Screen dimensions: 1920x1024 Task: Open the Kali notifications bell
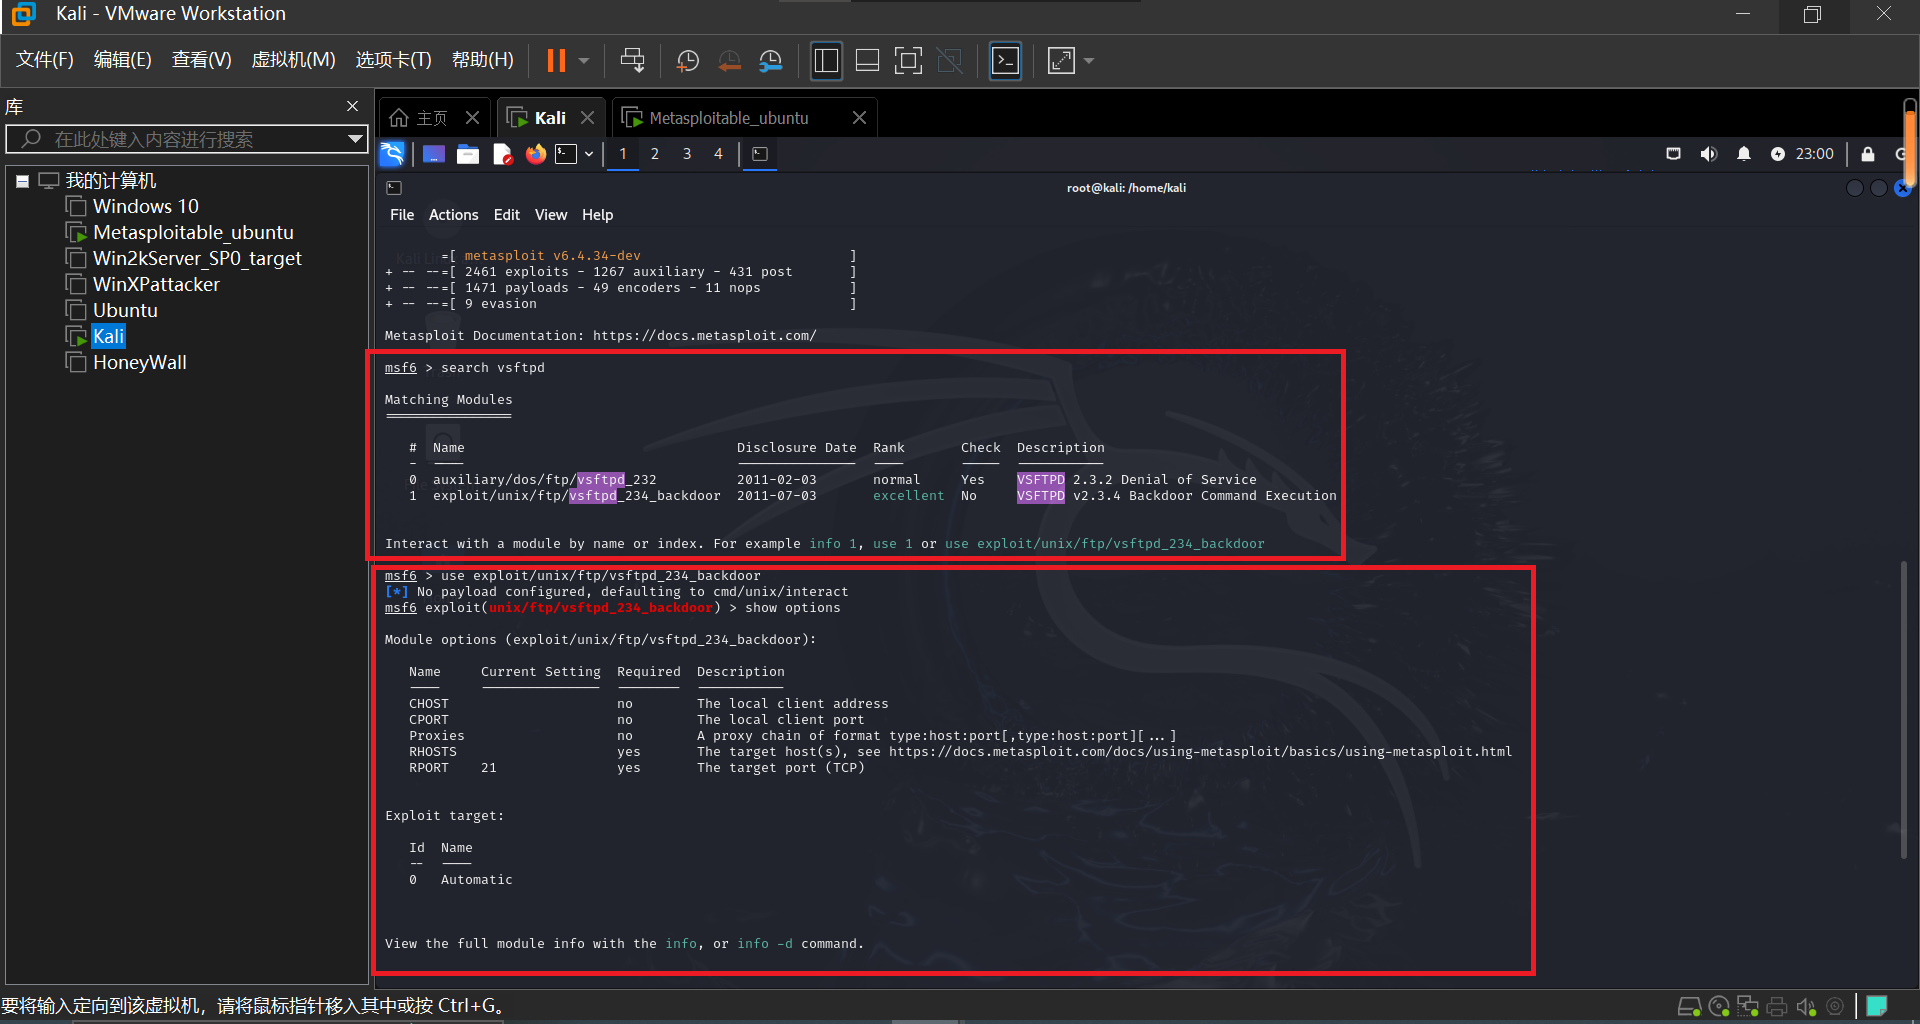point(1744,154)
